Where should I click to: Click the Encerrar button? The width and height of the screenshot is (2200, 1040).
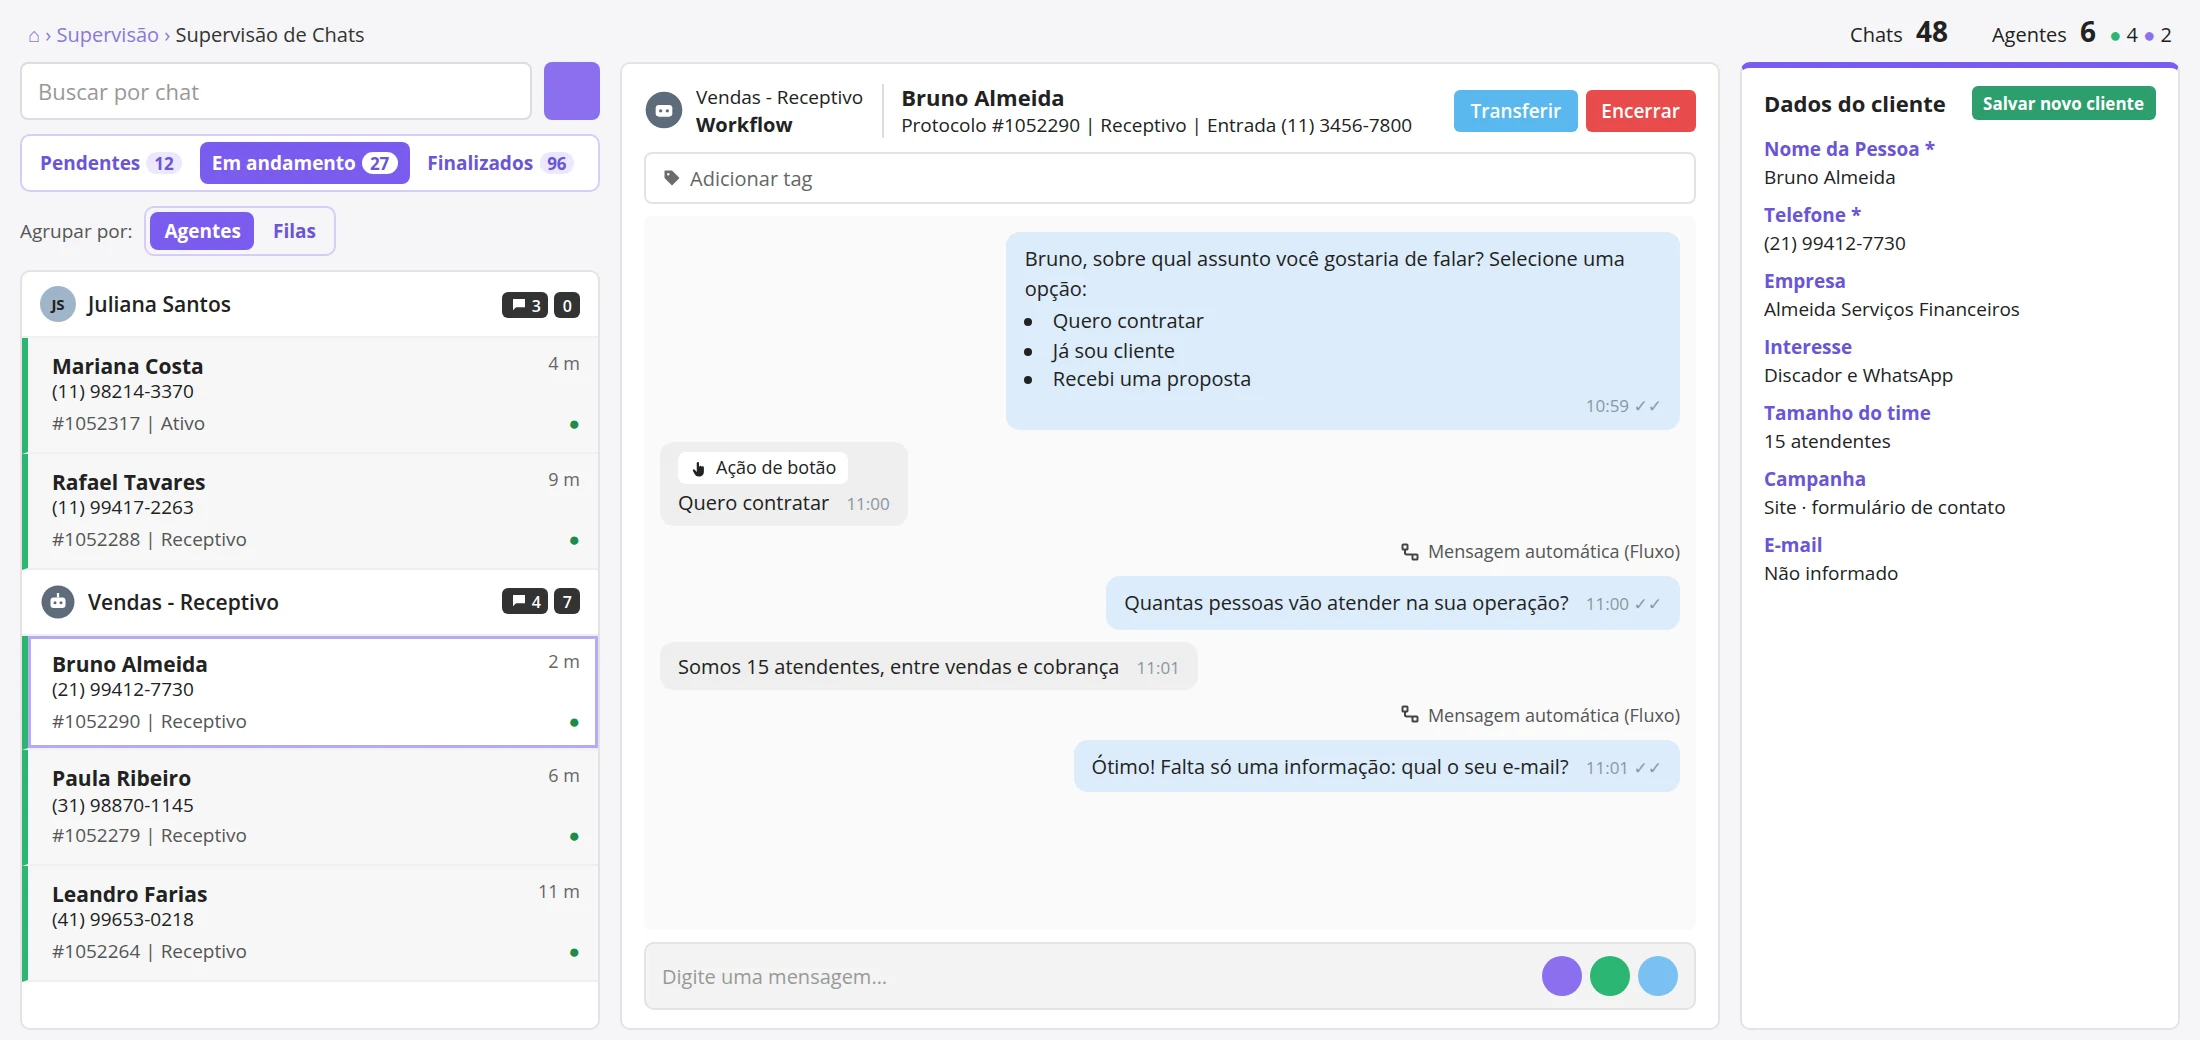1640,111
